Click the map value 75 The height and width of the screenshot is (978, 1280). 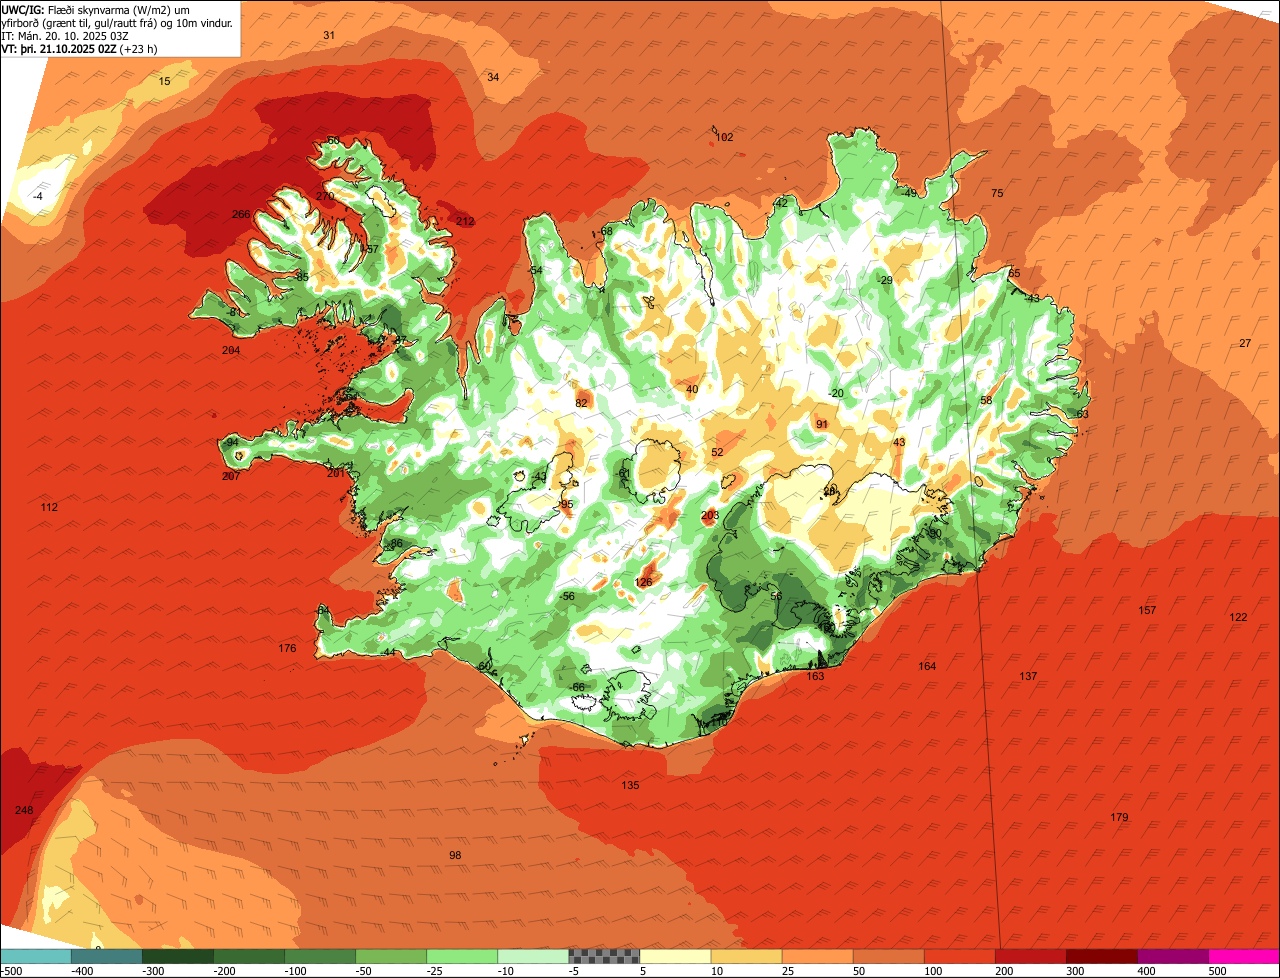pyautogui.click(x=997, y=193)
